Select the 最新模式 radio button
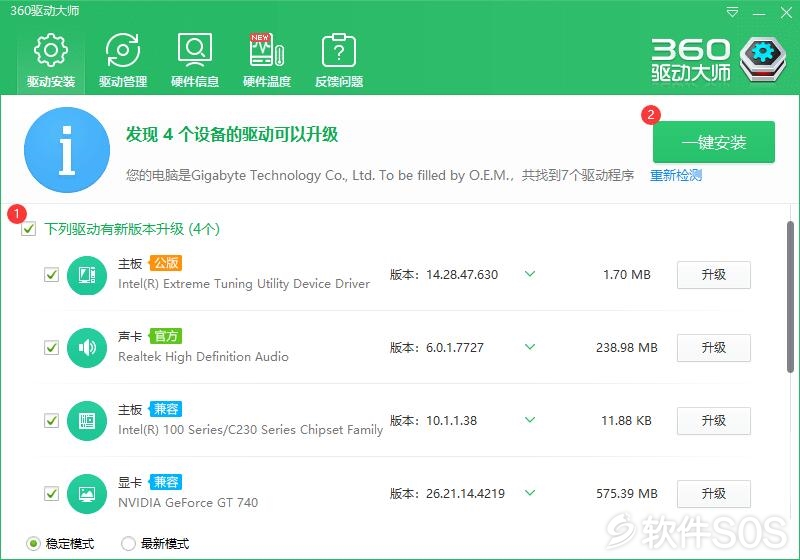The image size is (800, 560). [x=129, y=544]
